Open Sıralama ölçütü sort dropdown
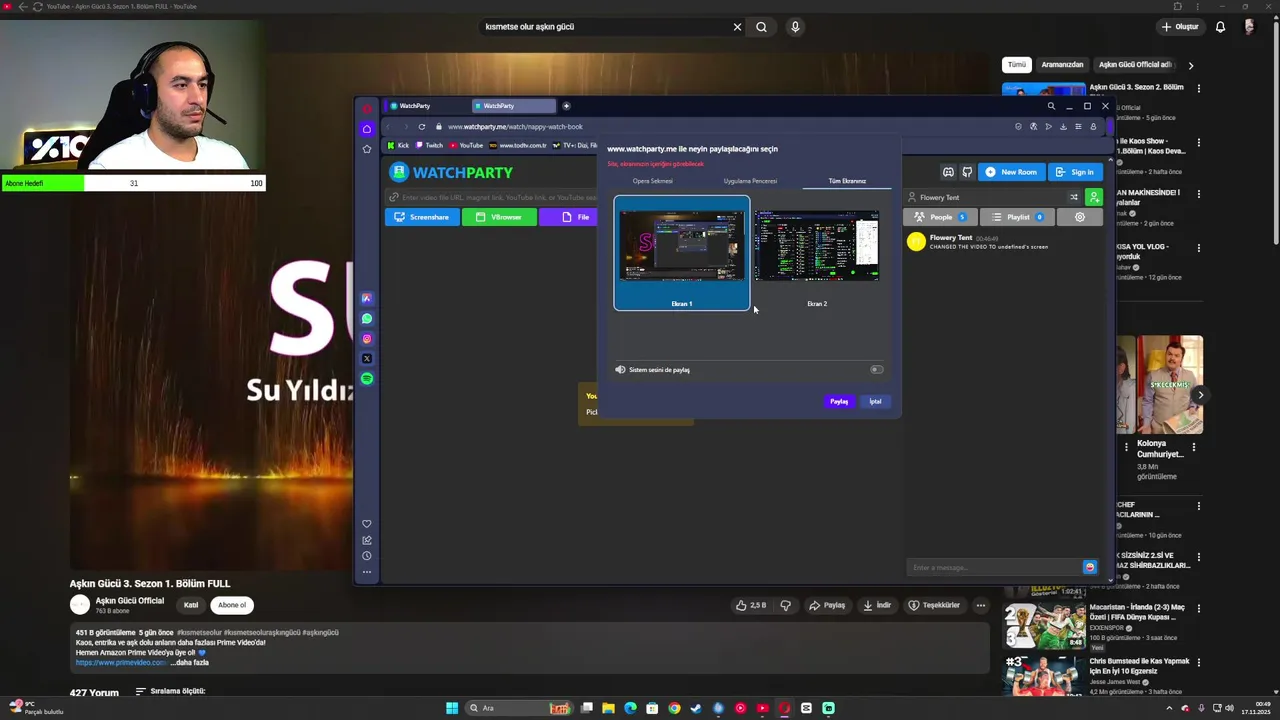Image resolution: width=1280 pixels, height=720 pixels. pyautogui.click(x=170, y=692)
